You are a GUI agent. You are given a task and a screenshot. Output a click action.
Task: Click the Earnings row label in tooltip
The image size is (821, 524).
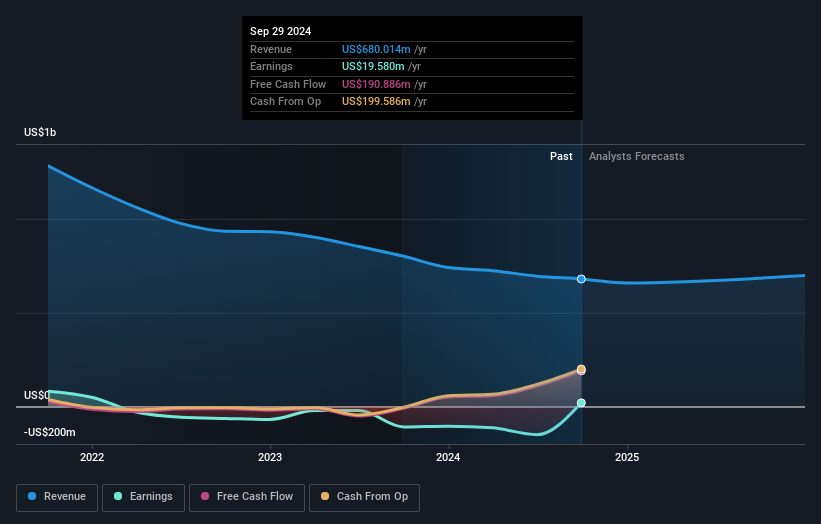[271, 66]
